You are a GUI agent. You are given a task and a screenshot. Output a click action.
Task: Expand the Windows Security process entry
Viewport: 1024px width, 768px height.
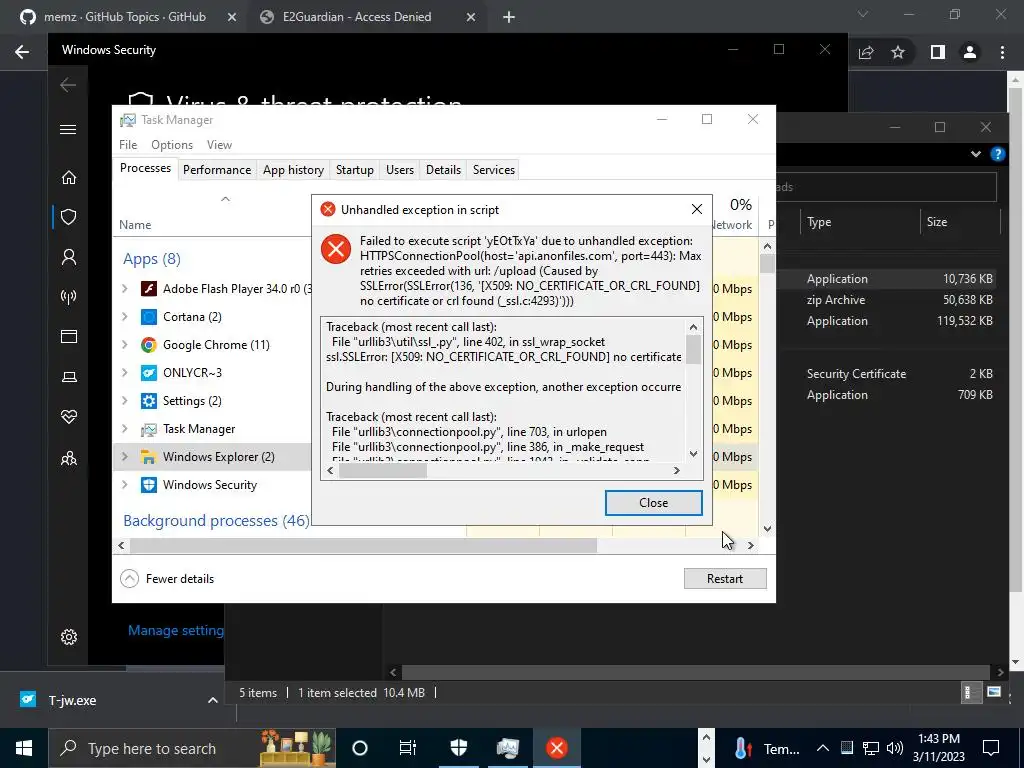point(125,485)
